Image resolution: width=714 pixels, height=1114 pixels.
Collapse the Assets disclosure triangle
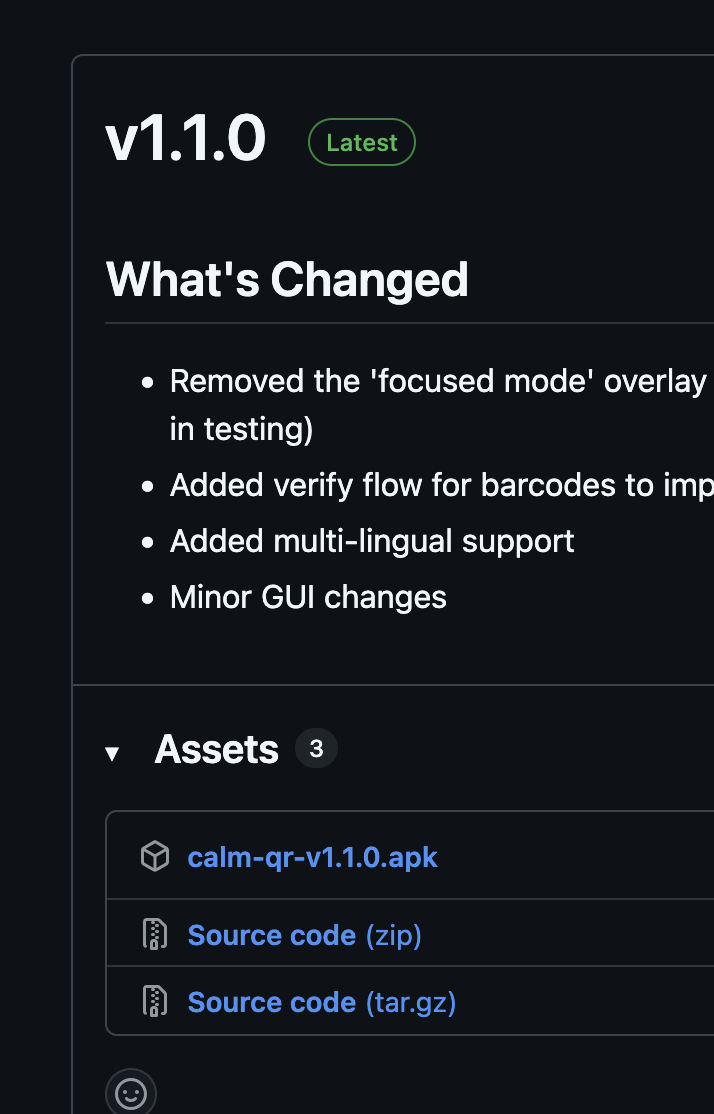(x=112, y=753)
